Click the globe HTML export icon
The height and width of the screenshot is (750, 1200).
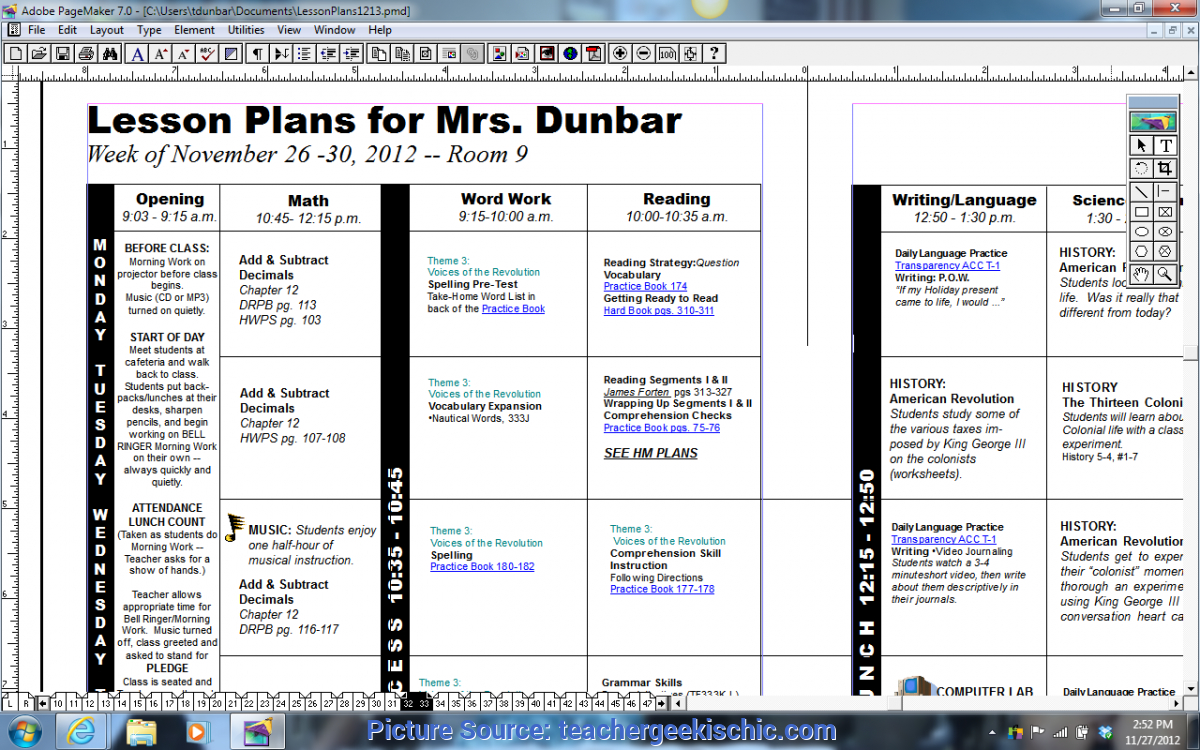tap(570, 53)
